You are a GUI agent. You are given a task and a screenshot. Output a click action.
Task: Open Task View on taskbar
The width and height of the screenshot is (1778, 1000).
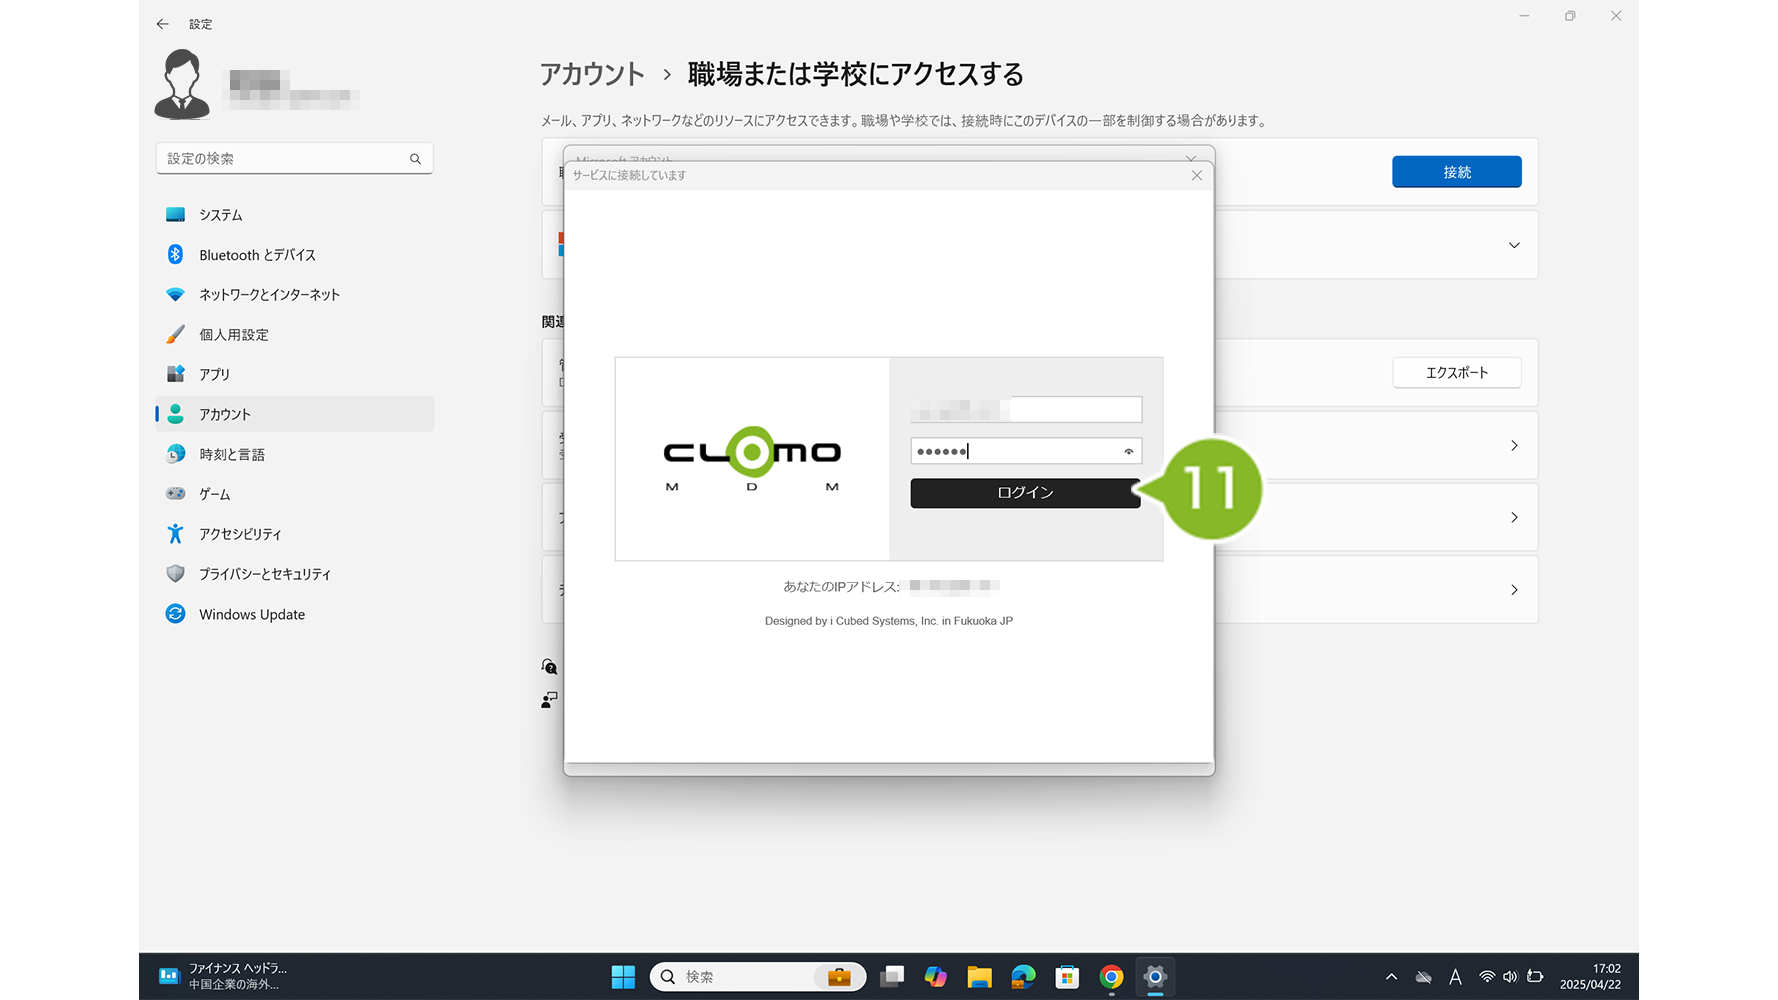(x=892, y=977)
